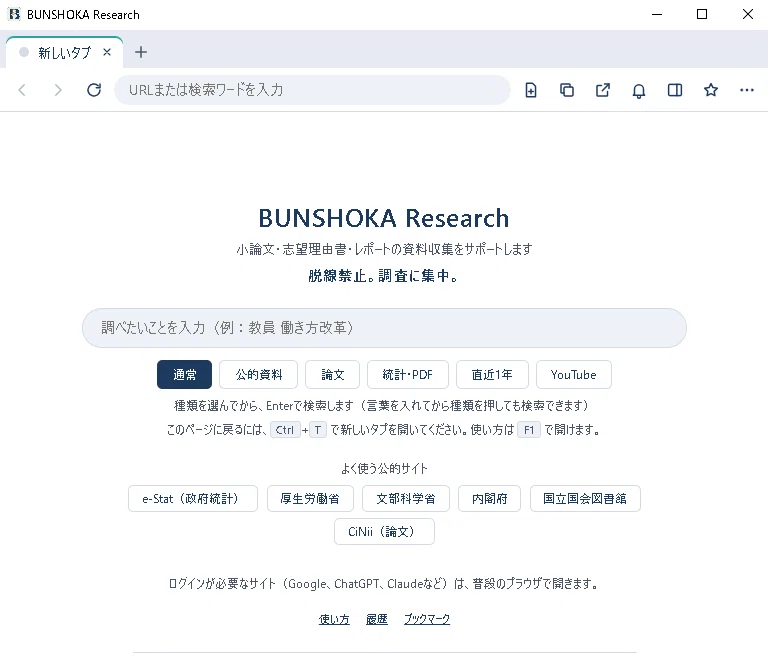Image resolution: width=768 pixels, height=660 pixels.
Task: Click the よく使う公的サイト label
Action: click(384, 469)
